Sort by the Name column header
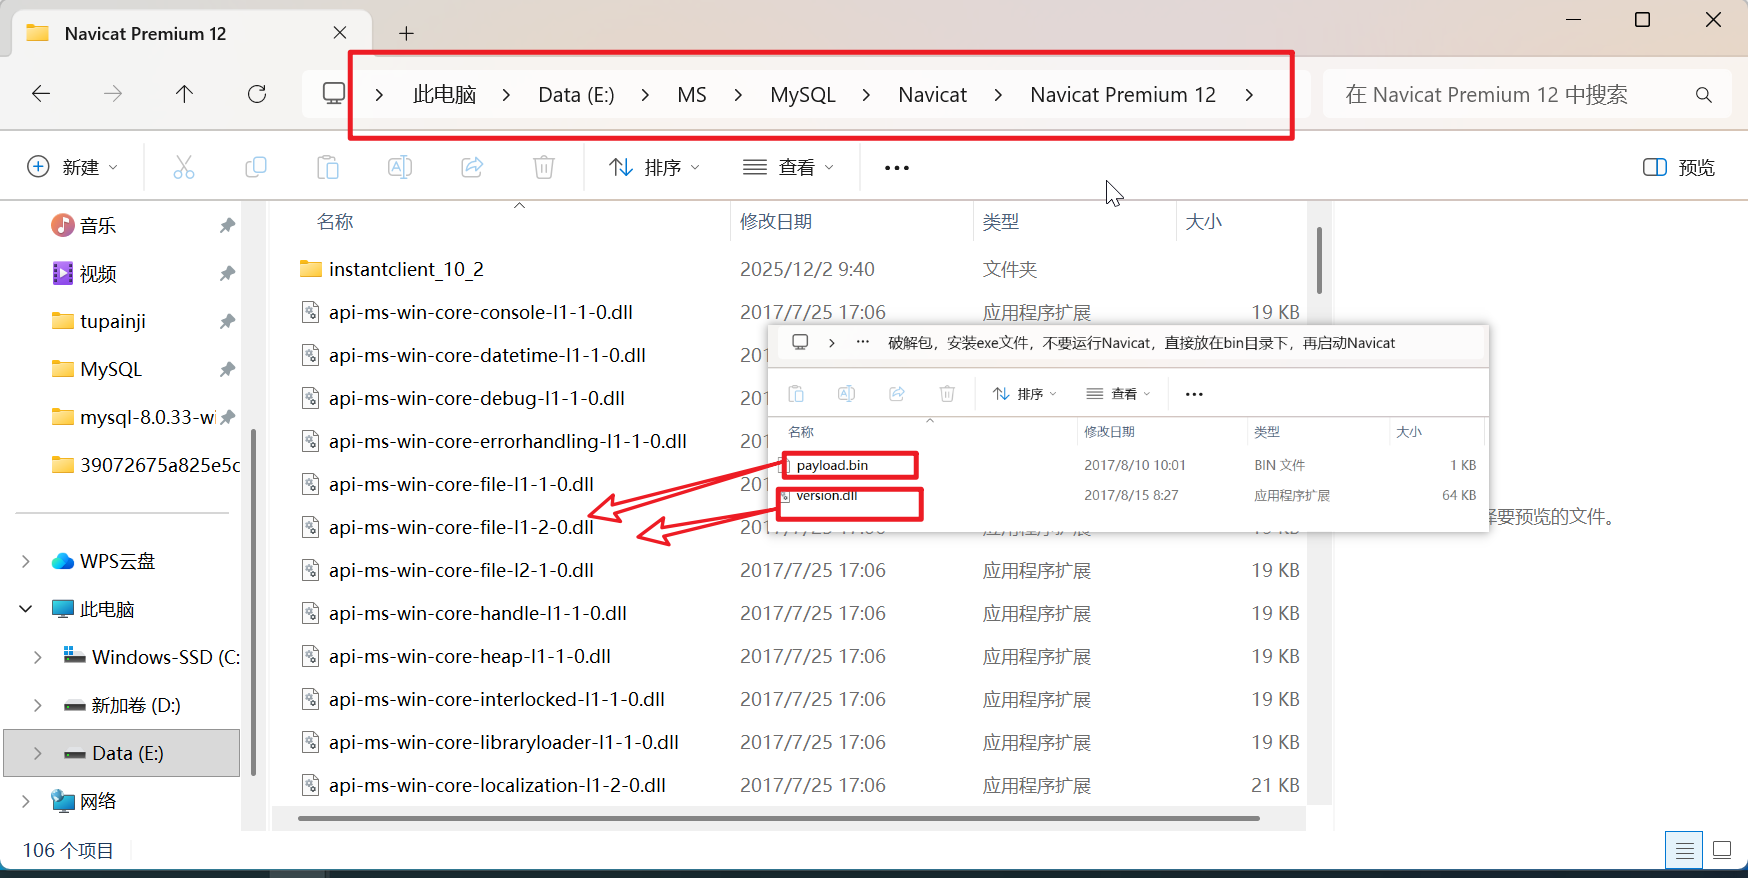 [x=335, y=222]
